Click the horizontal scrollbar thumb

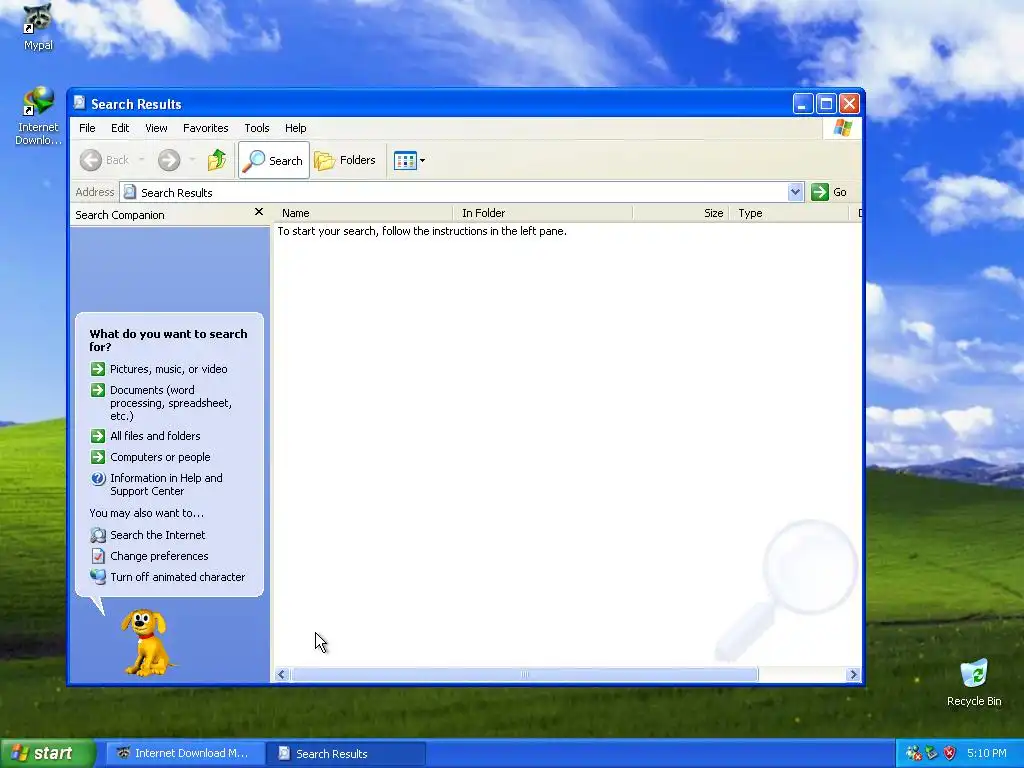(524, 675)
